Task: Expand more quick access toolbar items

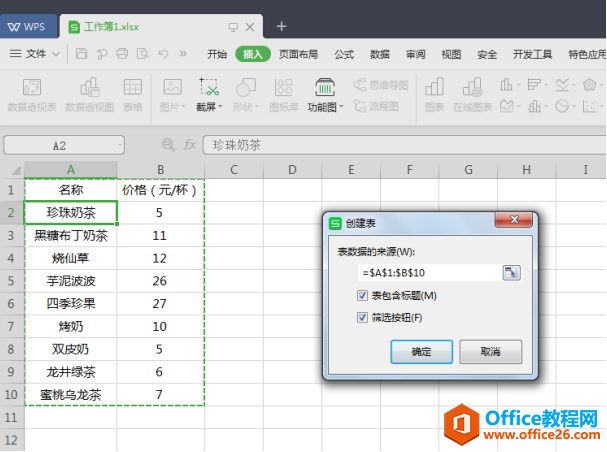Action: click(183, 53)
